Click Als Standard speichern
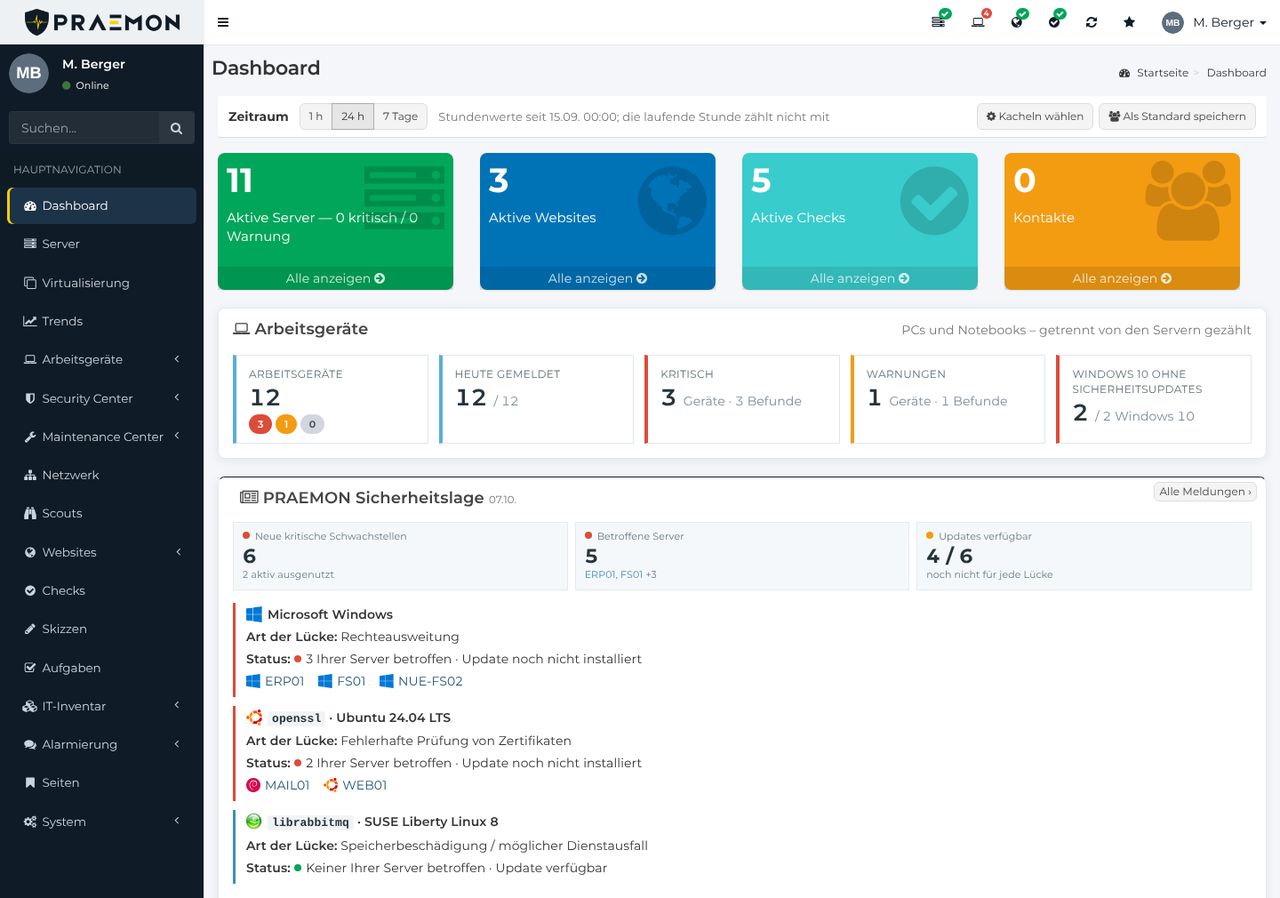This screenshot has width=1280, height=898. (x=1177, y=116)
